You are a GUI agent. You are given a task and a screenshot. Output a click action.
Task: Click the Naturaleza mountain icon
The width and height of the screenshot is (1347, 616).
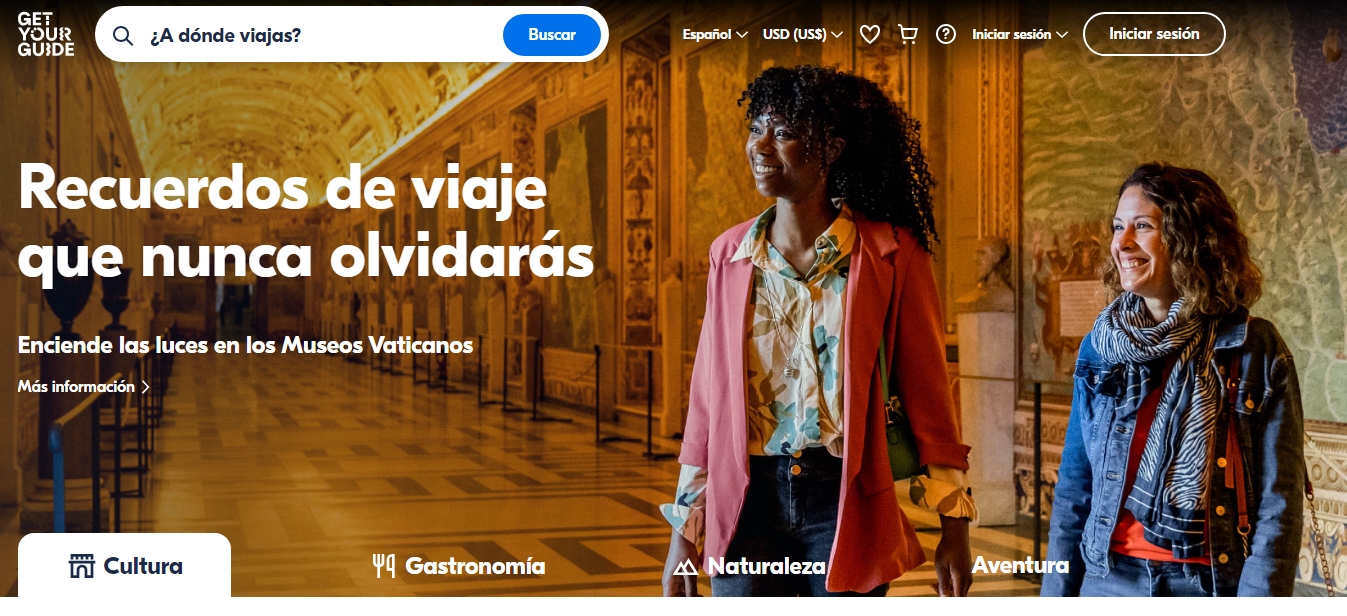click(x=686, y=567)
